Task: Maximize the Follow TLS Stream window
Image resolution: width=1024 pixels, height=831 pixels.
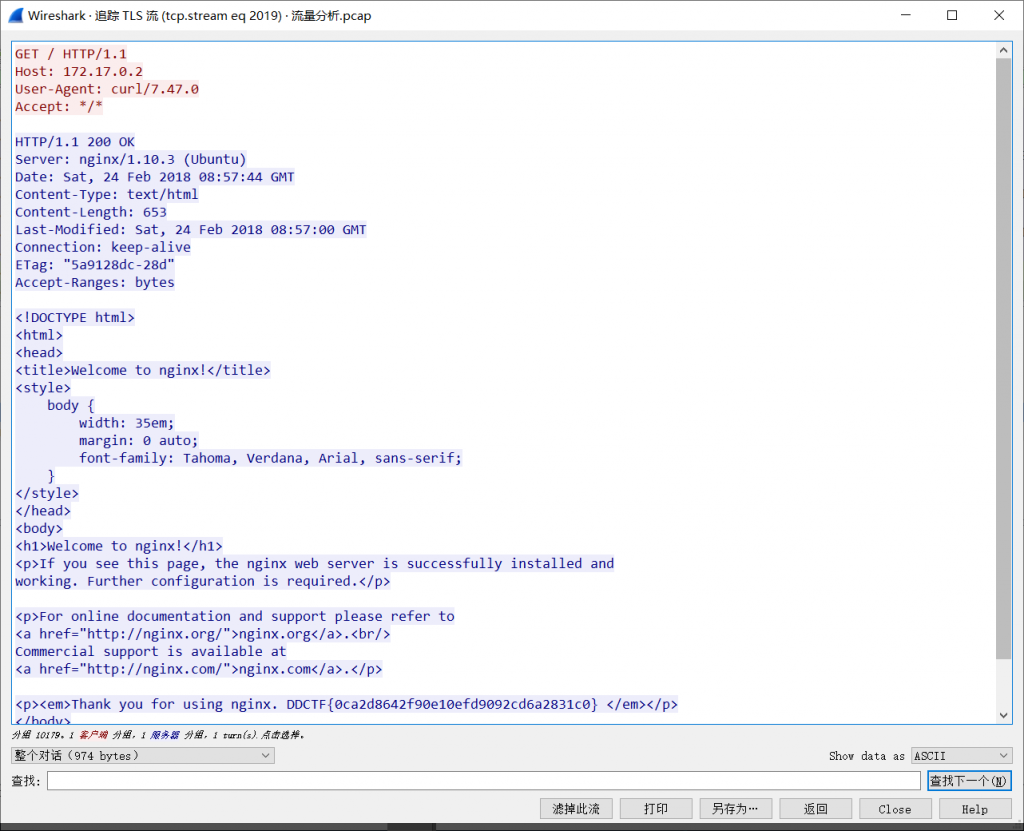Action: (952, 15)
